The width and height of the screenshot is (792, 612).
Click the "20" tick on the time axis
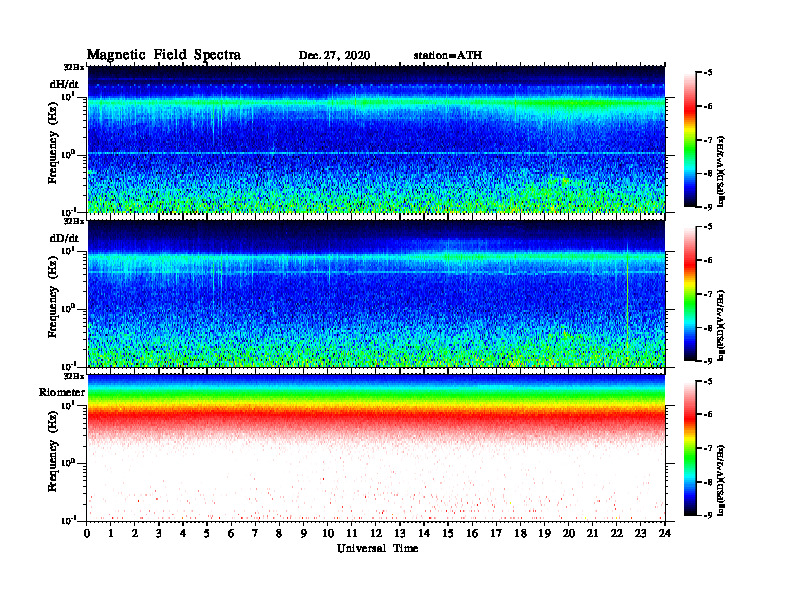tap(569, 534)
